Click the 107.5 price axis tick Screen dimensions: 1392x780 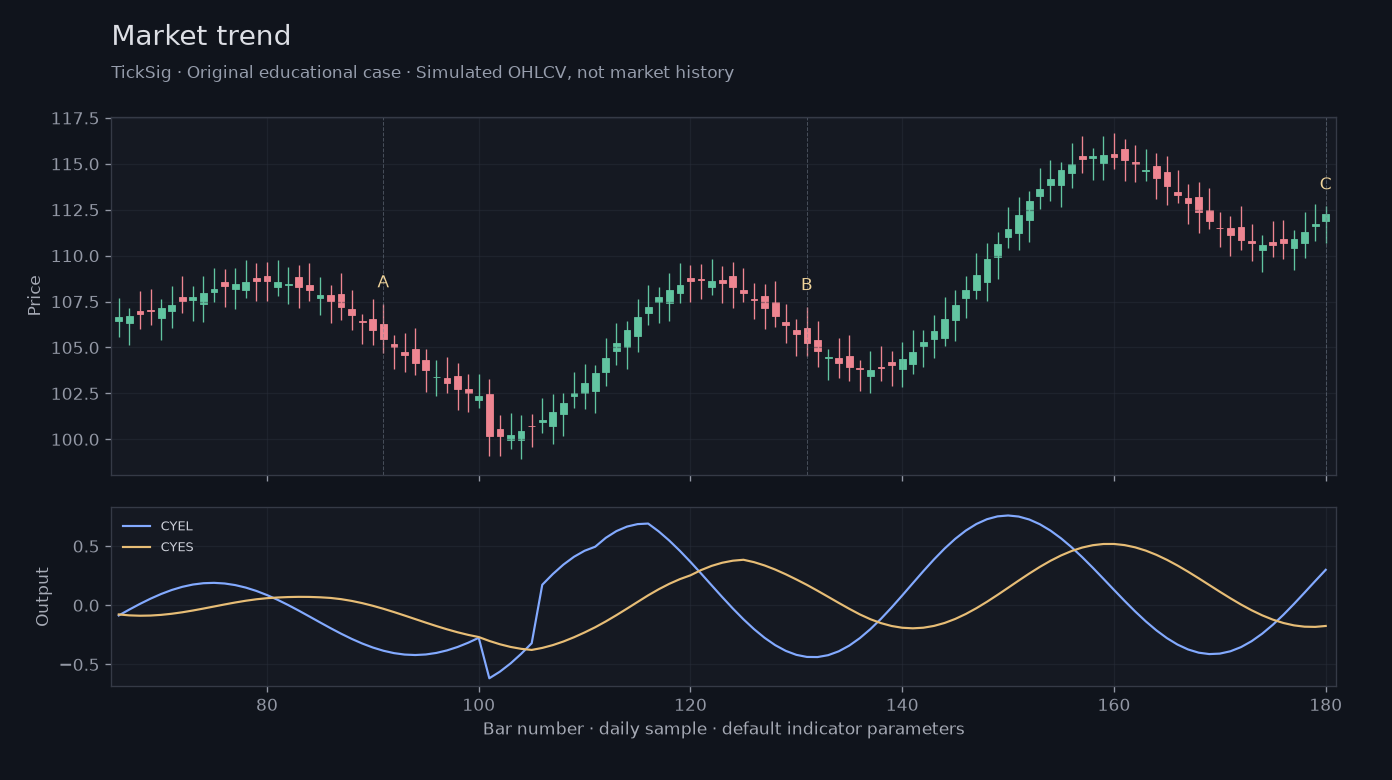click(x=75, y=303)
